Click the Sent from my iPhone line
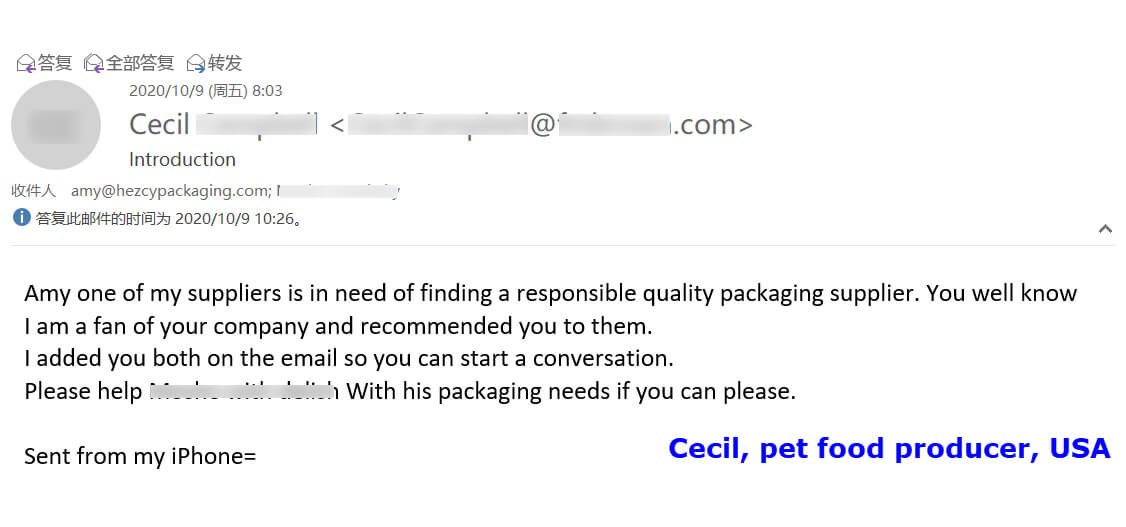 pos(140,457)
